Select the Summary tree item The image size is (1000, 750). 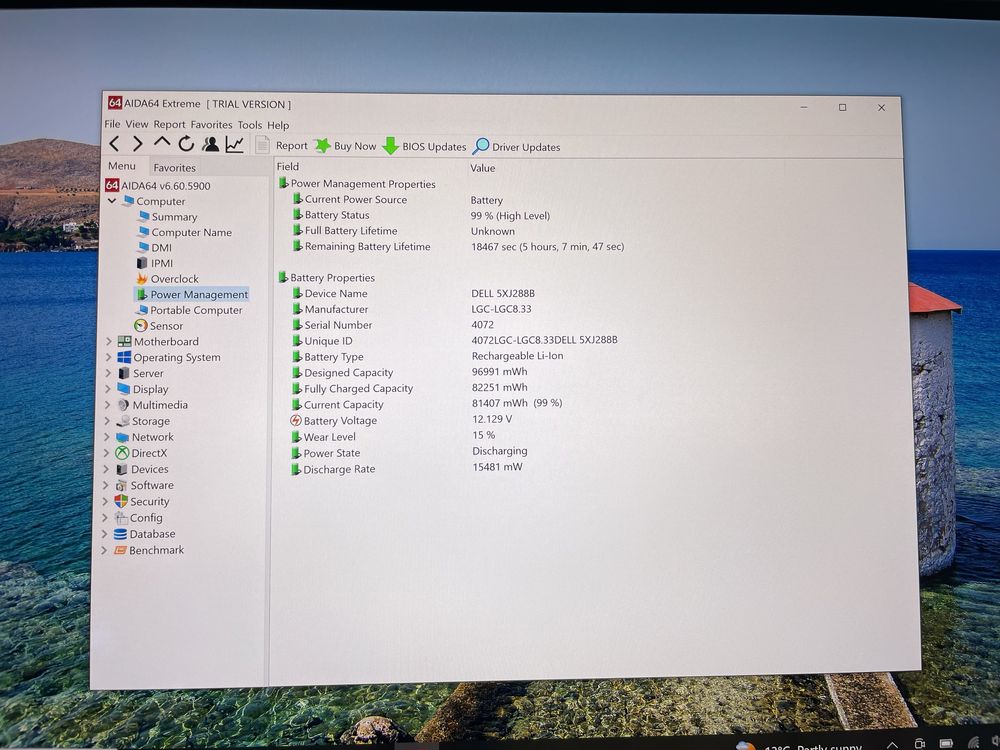168,217
